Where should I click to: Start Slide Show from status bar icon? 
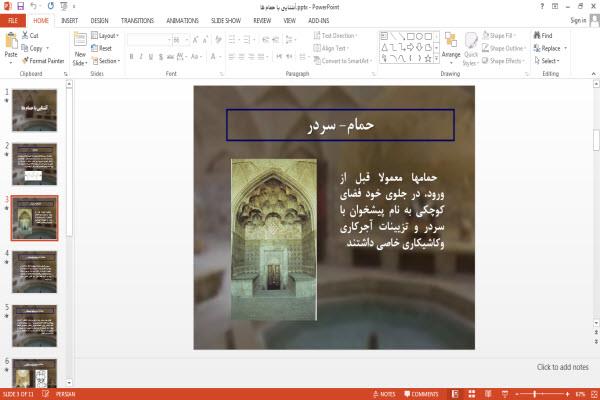click(x=505, y=394)
